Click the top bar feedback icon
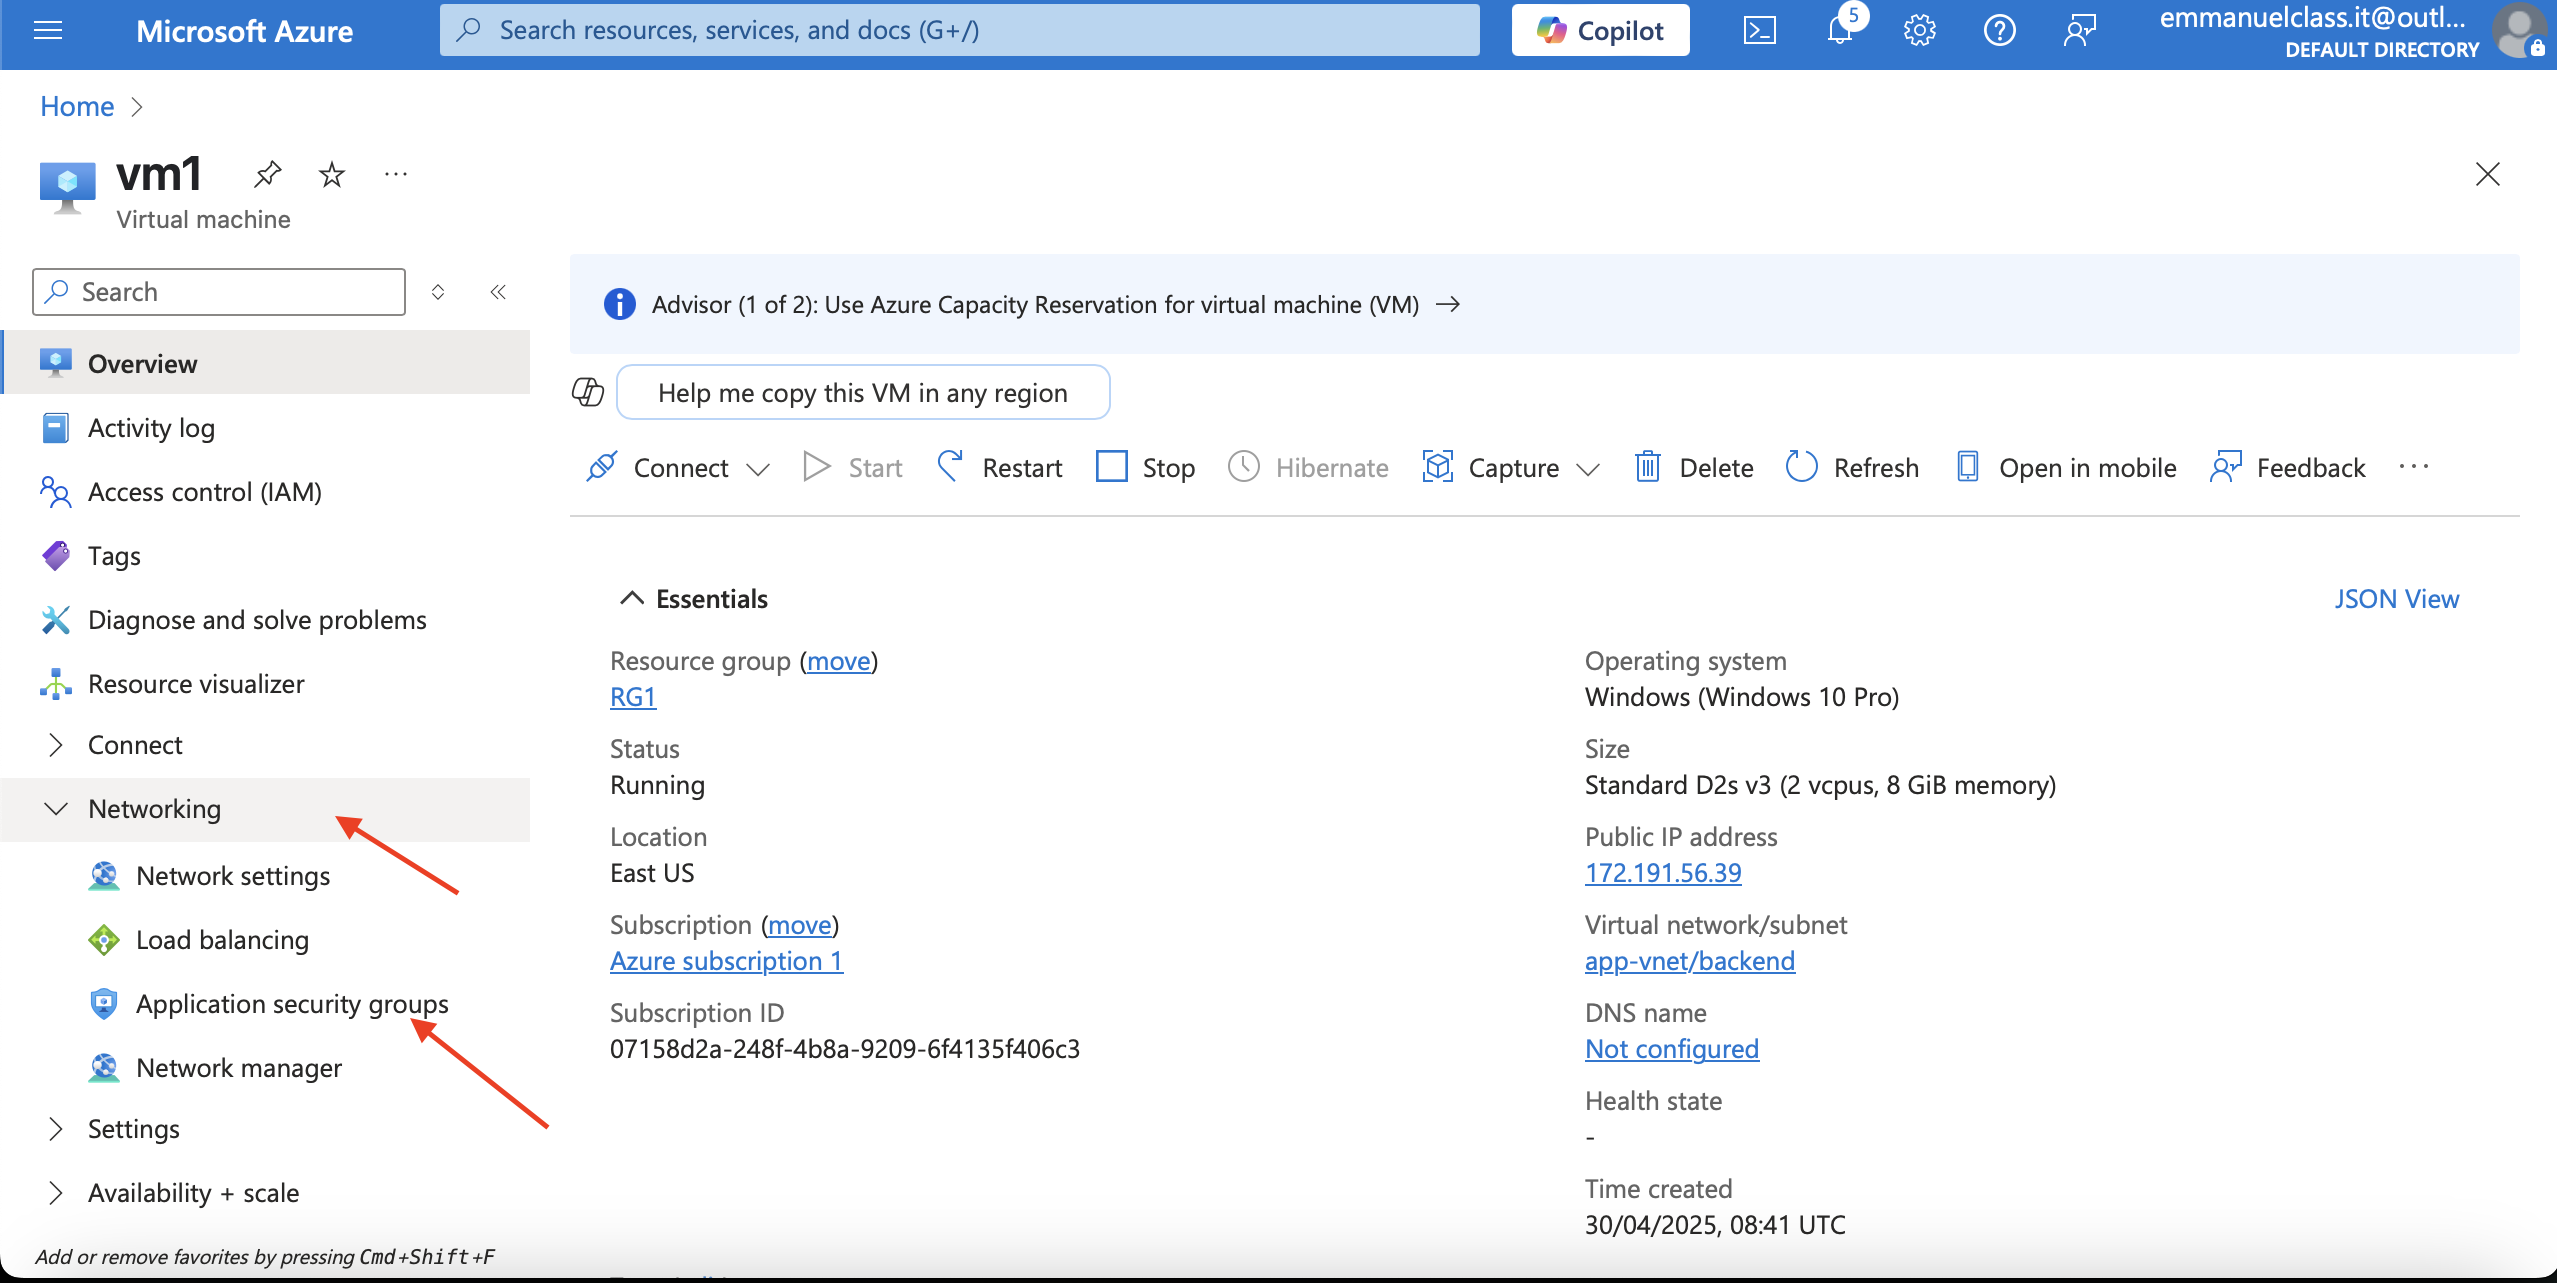This screenshot has width=2557, height=1283. (x=2079, y=30)
